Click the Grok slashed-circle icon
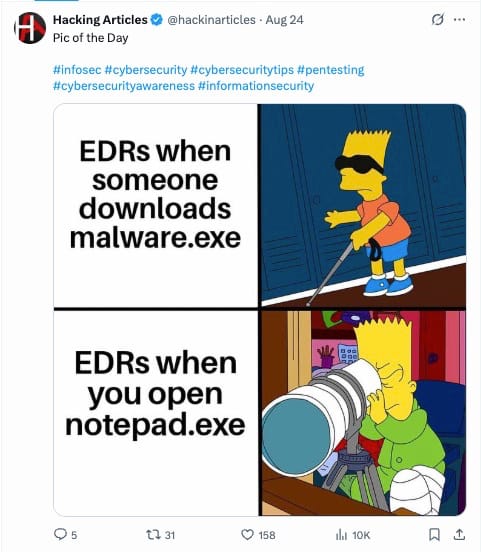481x552 pixels. click(438, 19)
